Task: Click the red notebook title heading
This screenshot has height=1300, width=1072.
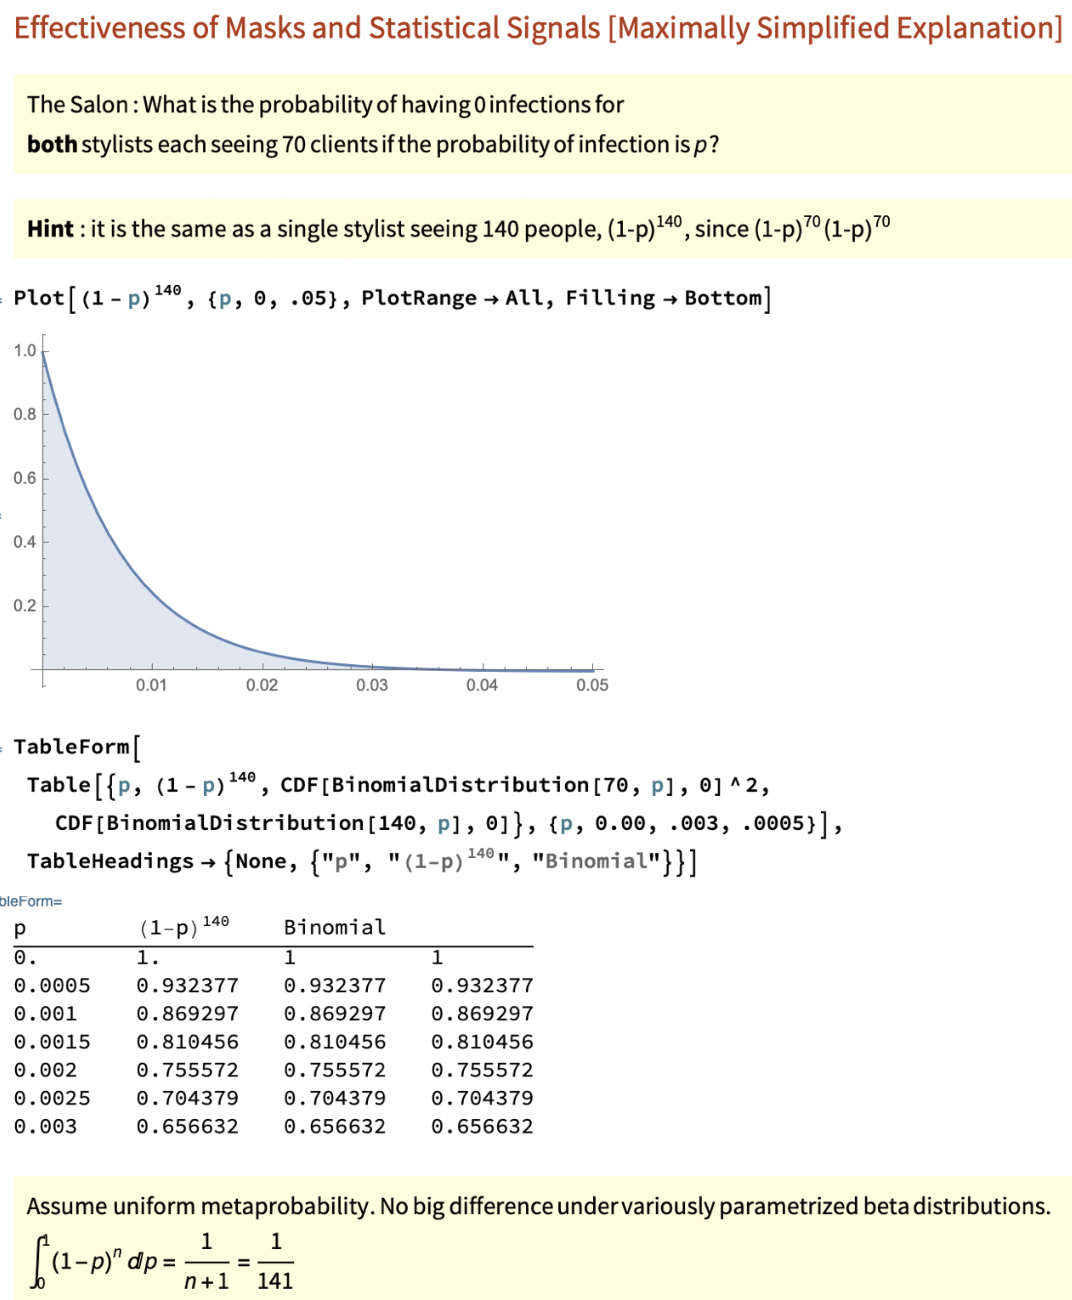Action: 538,28
